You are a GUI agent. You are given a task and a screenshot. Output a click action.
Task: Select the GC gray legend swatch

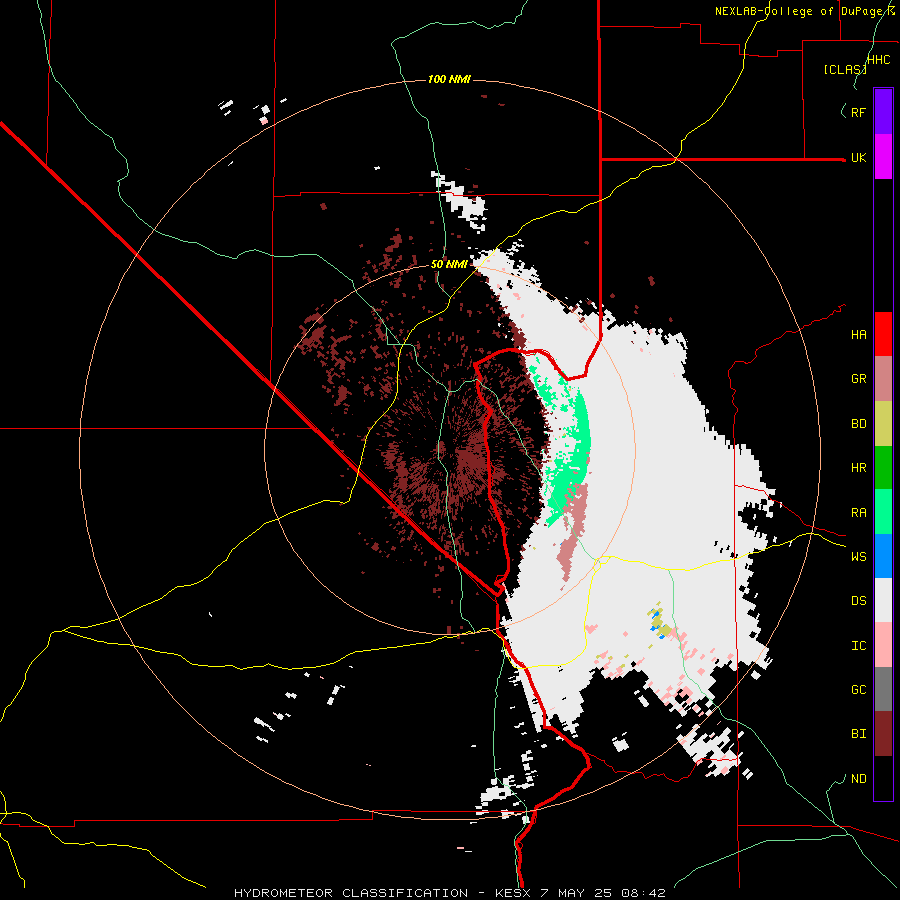883,689
